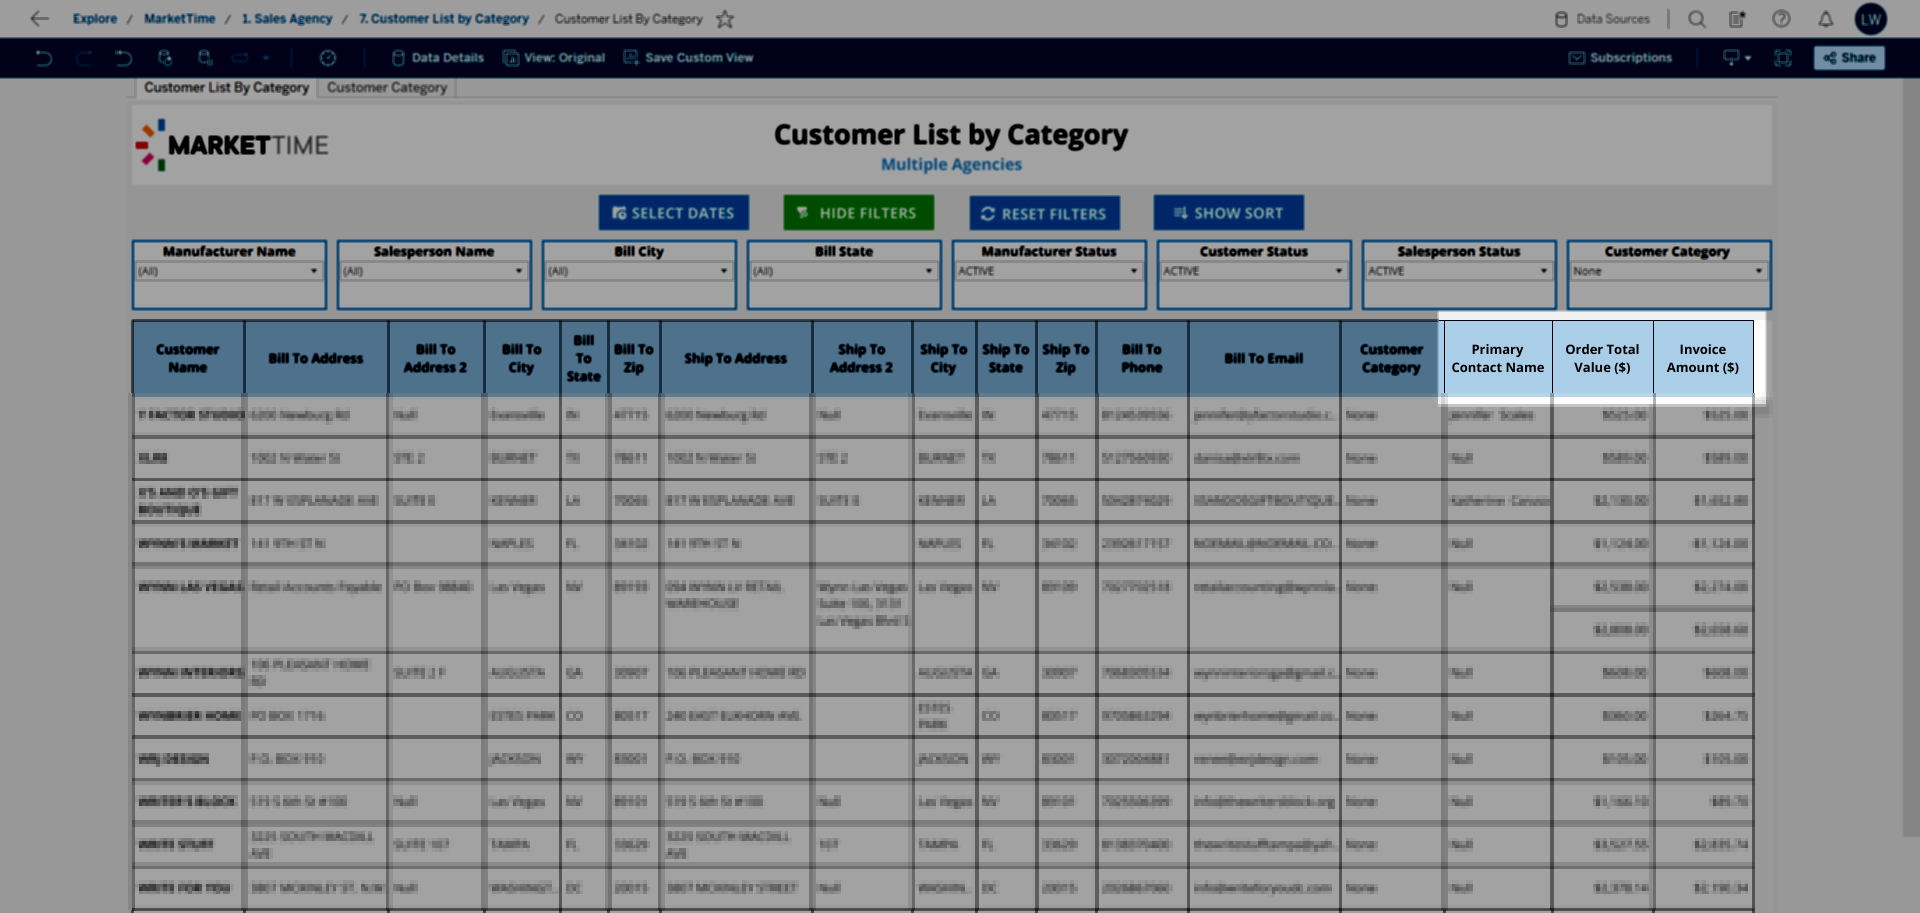
Task: Open Data Sources in the header
Action: click(x=1601, y=18)
